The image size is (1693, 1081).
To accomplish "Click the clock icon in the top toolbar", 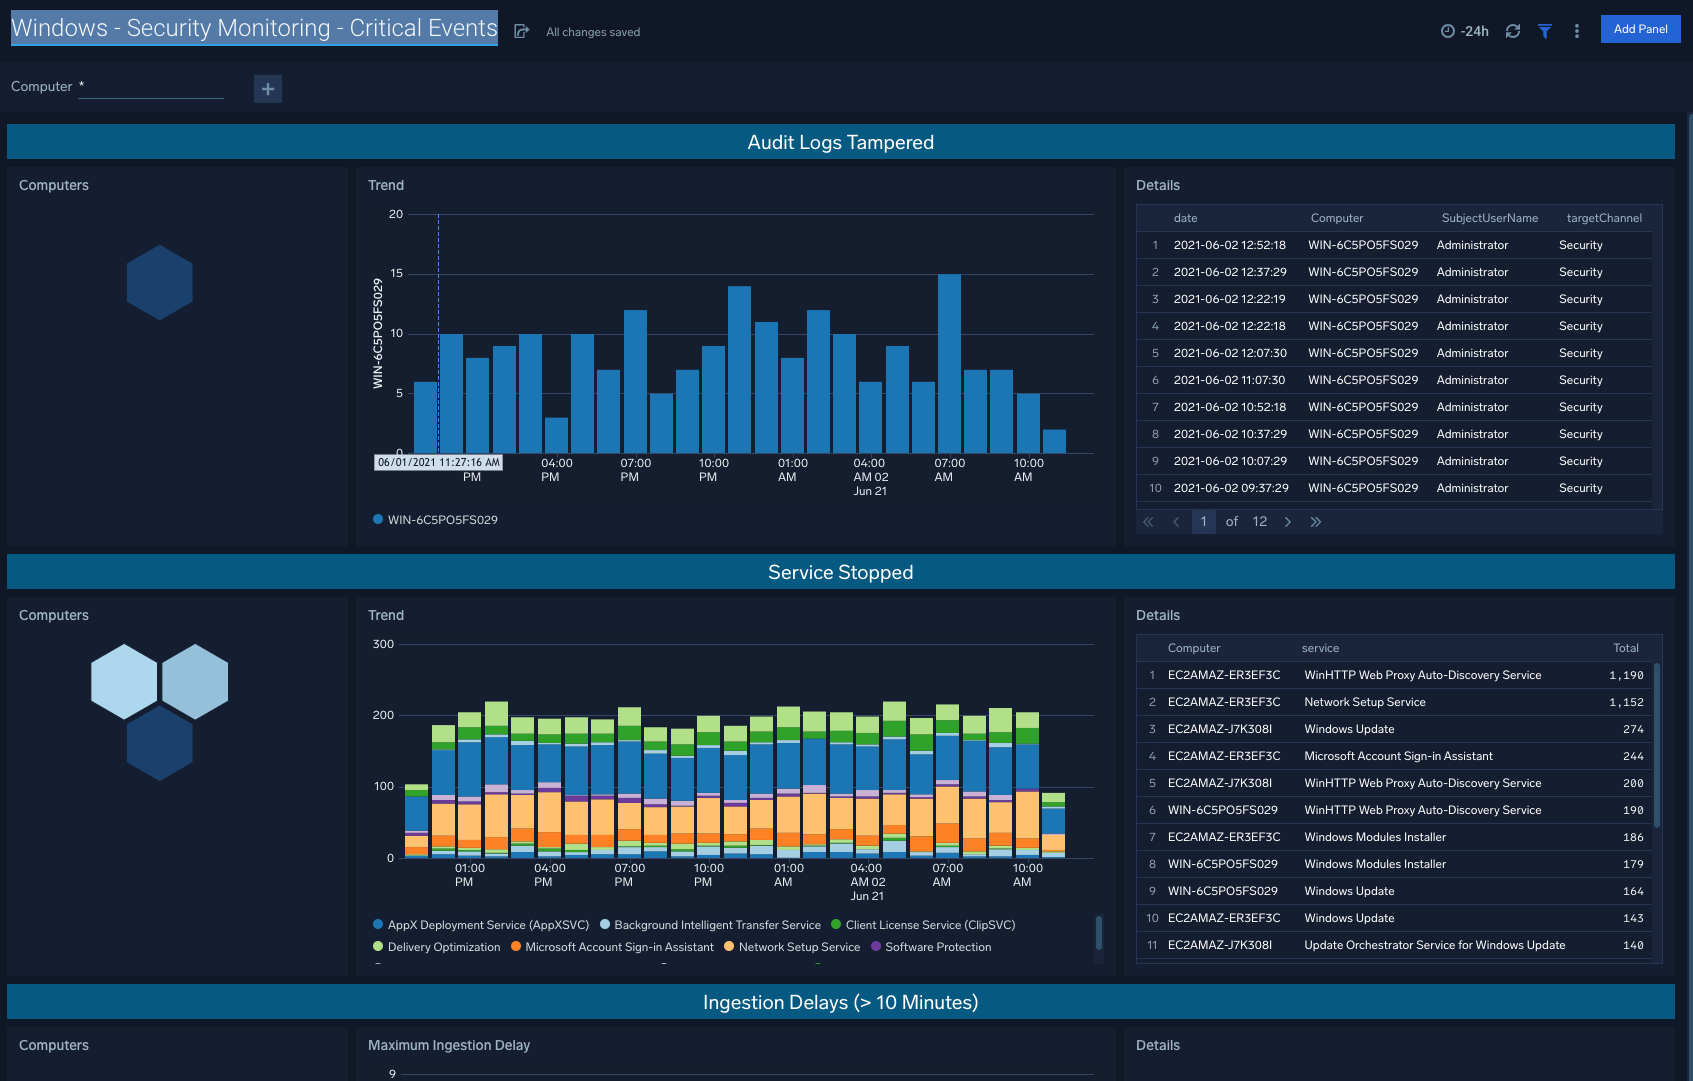I will [x=1446, y=31].
